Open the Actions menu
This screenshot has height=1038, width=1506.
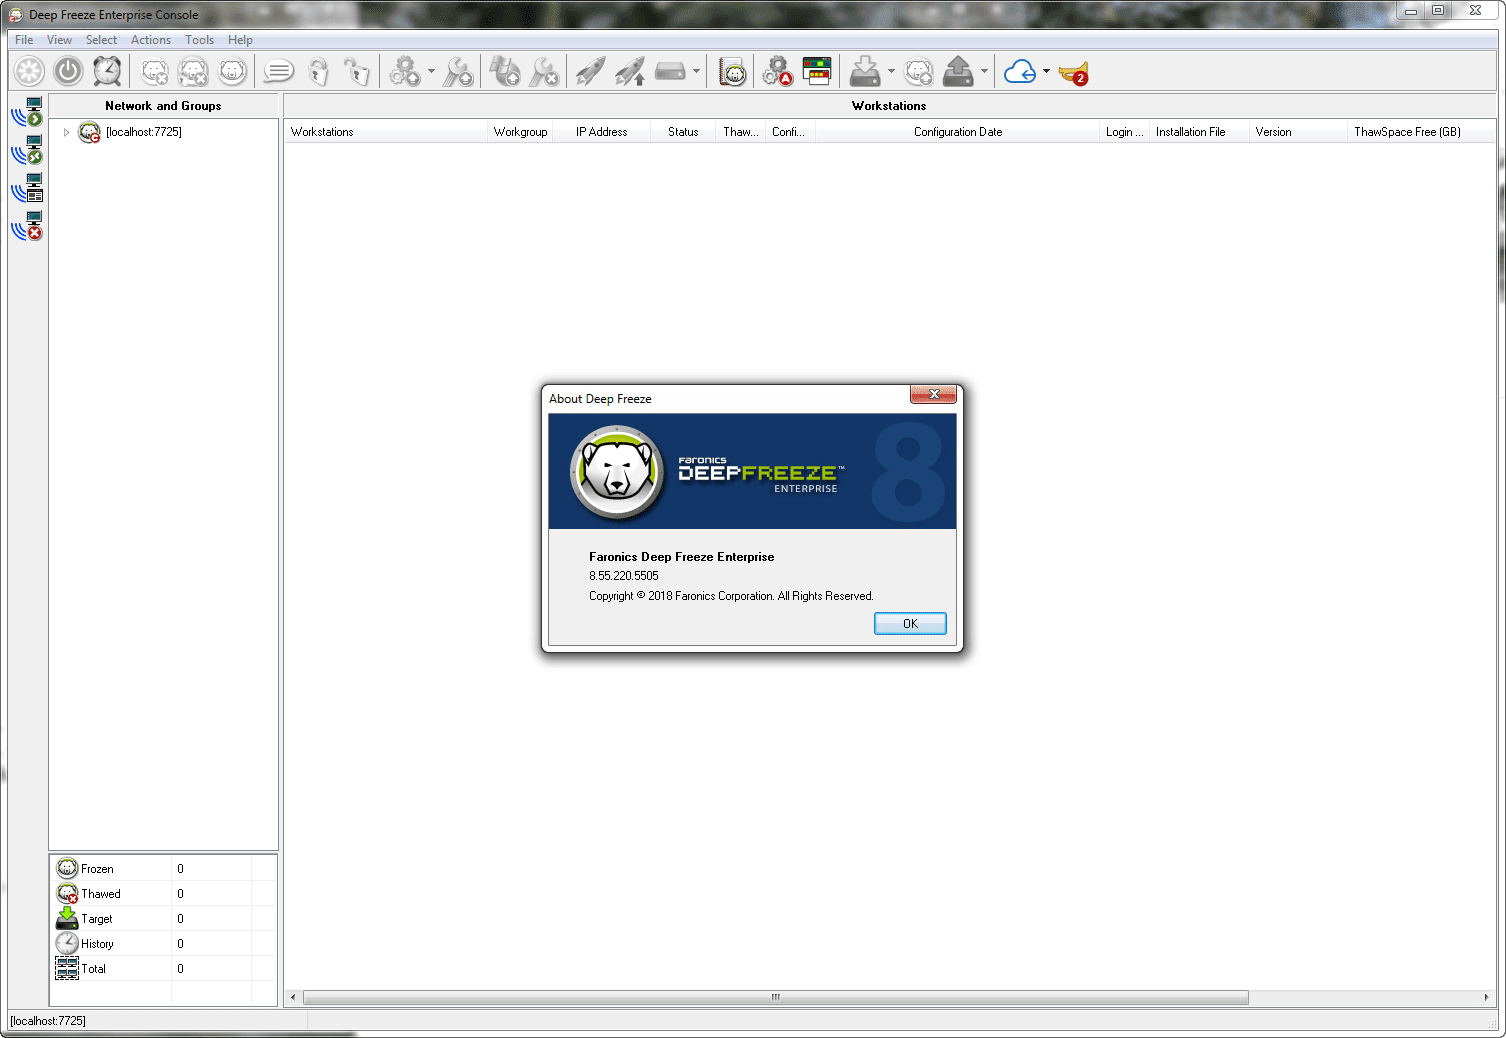pos(150,40)
